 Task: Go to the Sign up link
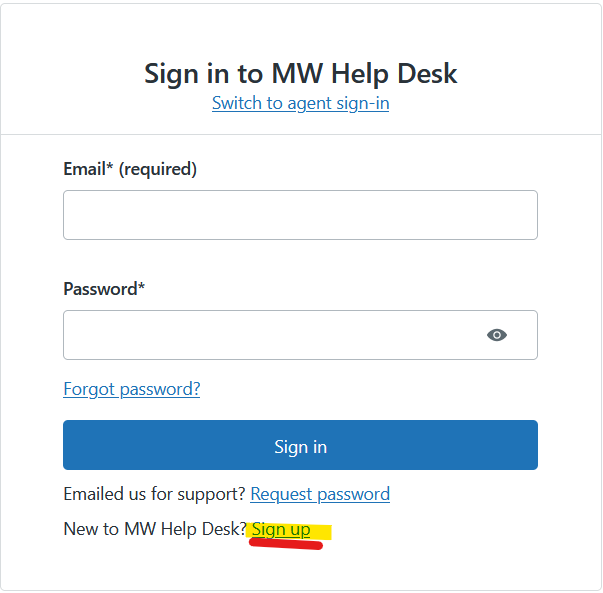click(281, 529)
